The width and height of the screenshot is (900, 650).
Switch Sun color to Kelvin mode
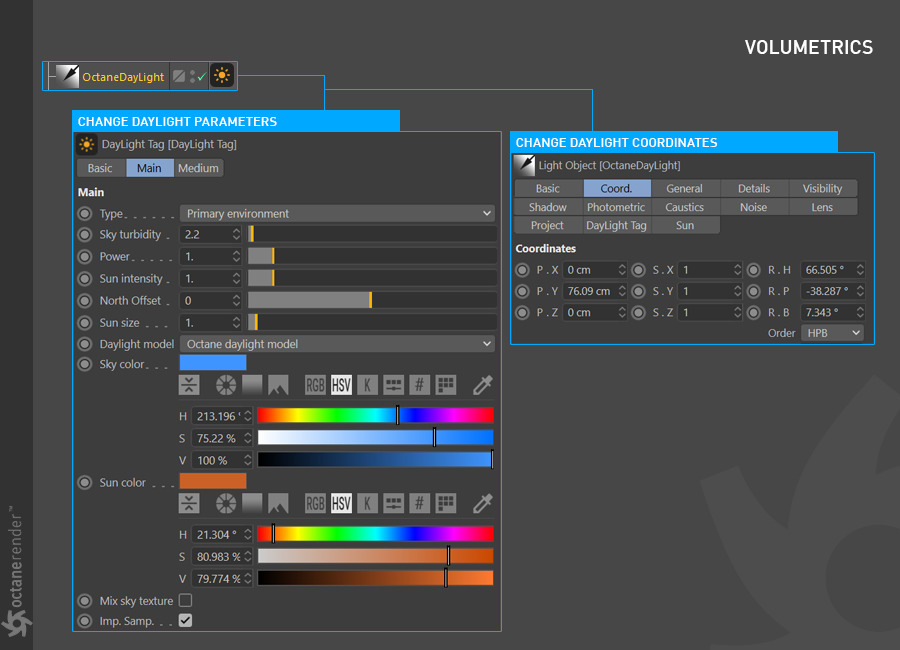click(x=367, y=503)
